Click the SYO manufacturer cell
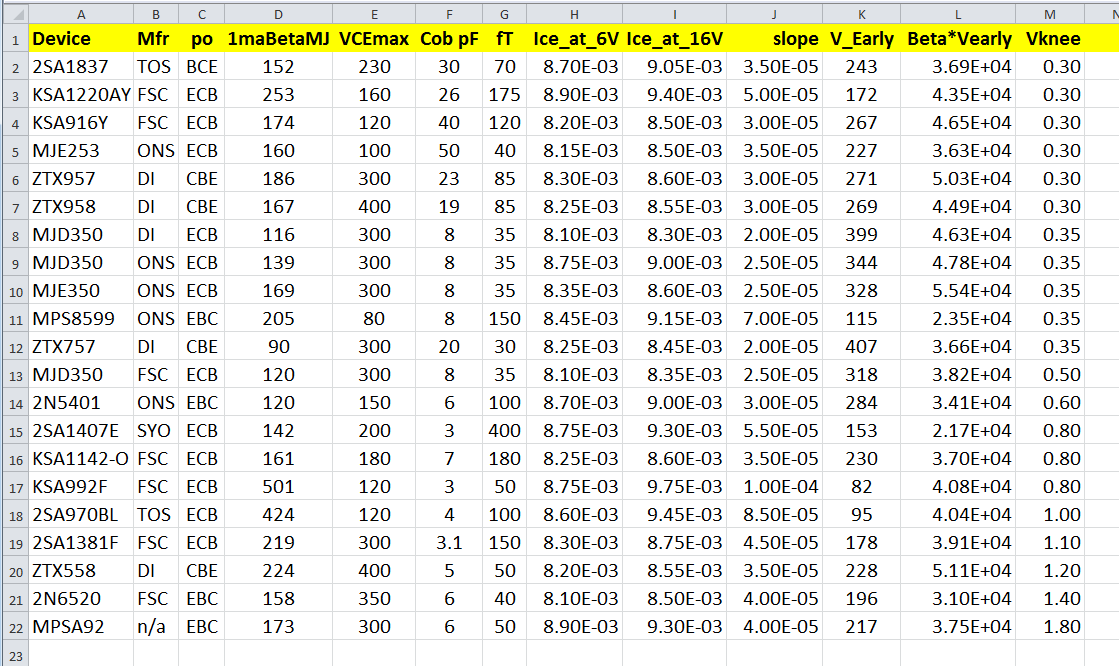 pyautogui.click(x=156, y=431)
